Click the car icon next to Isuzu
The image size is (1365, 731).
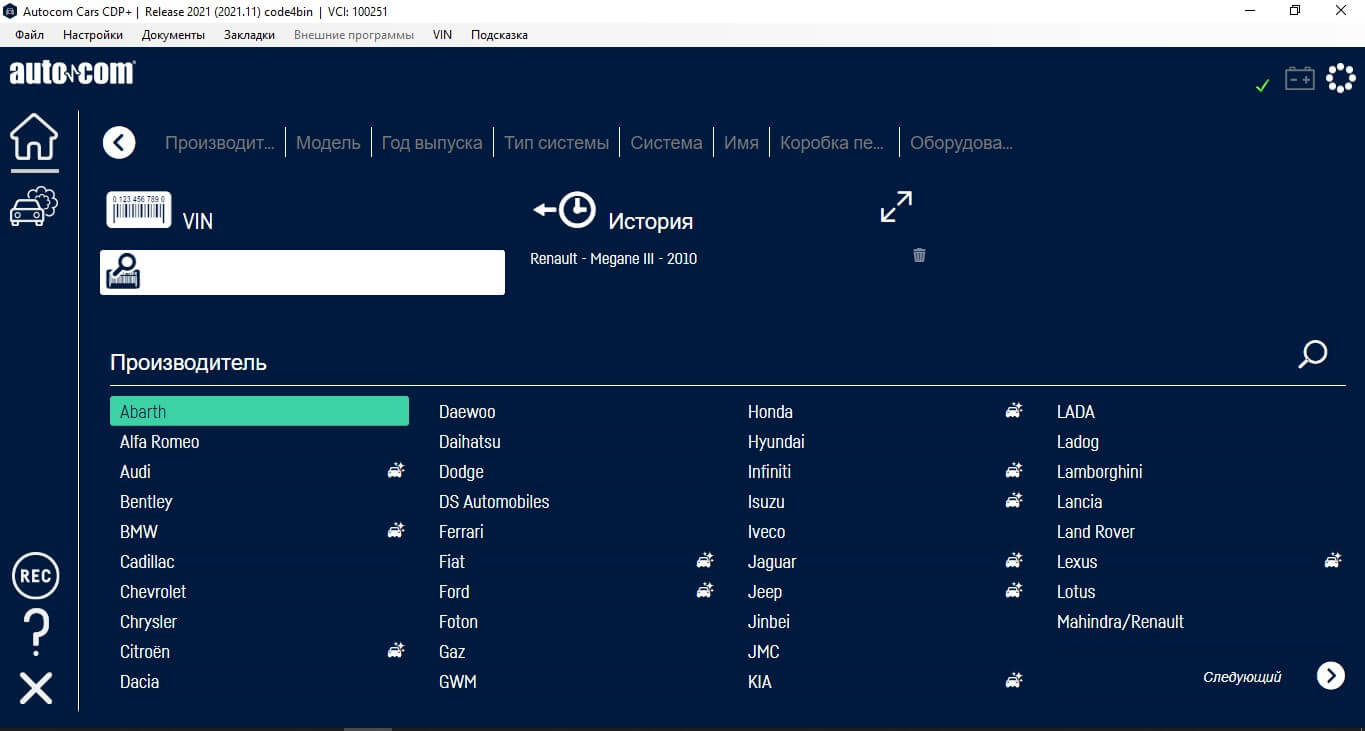click(1014, 500)
